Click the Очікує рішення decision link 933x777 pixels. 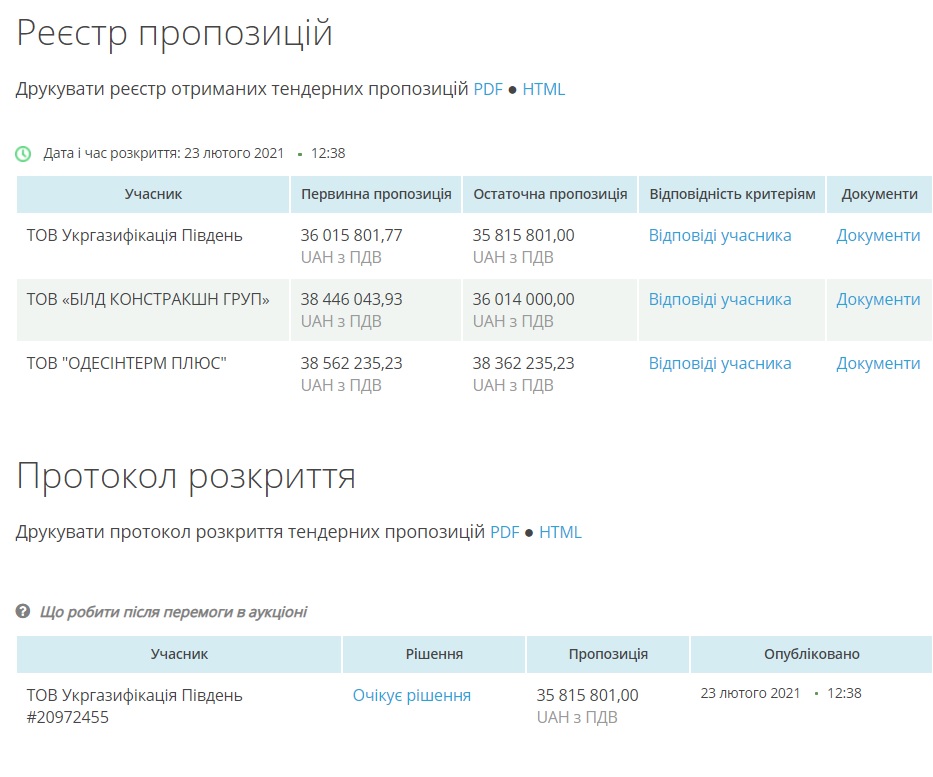coord(412,695)
